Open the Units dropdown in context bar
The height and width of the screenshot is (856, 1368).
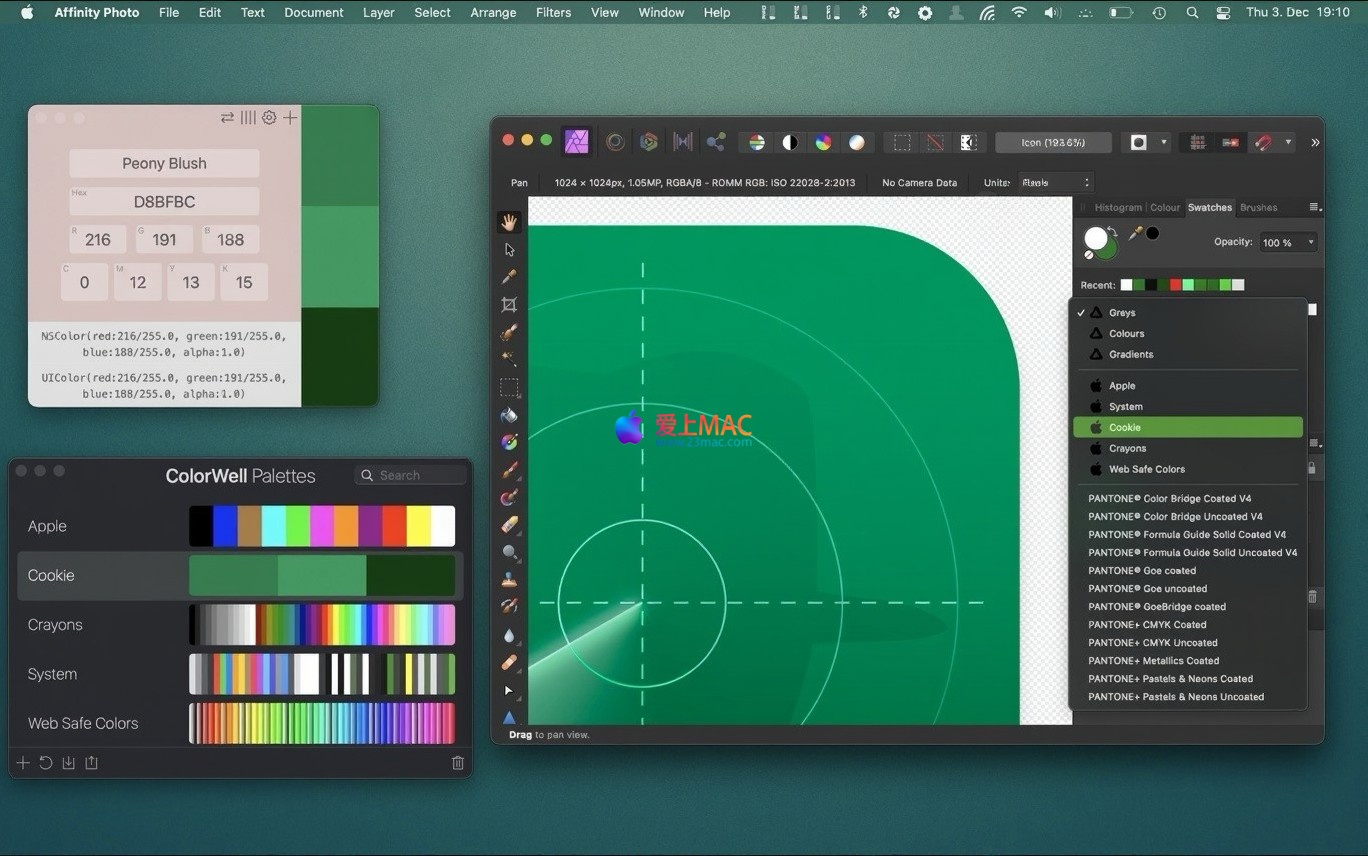pyautogui.click(x=1055, y=182)
